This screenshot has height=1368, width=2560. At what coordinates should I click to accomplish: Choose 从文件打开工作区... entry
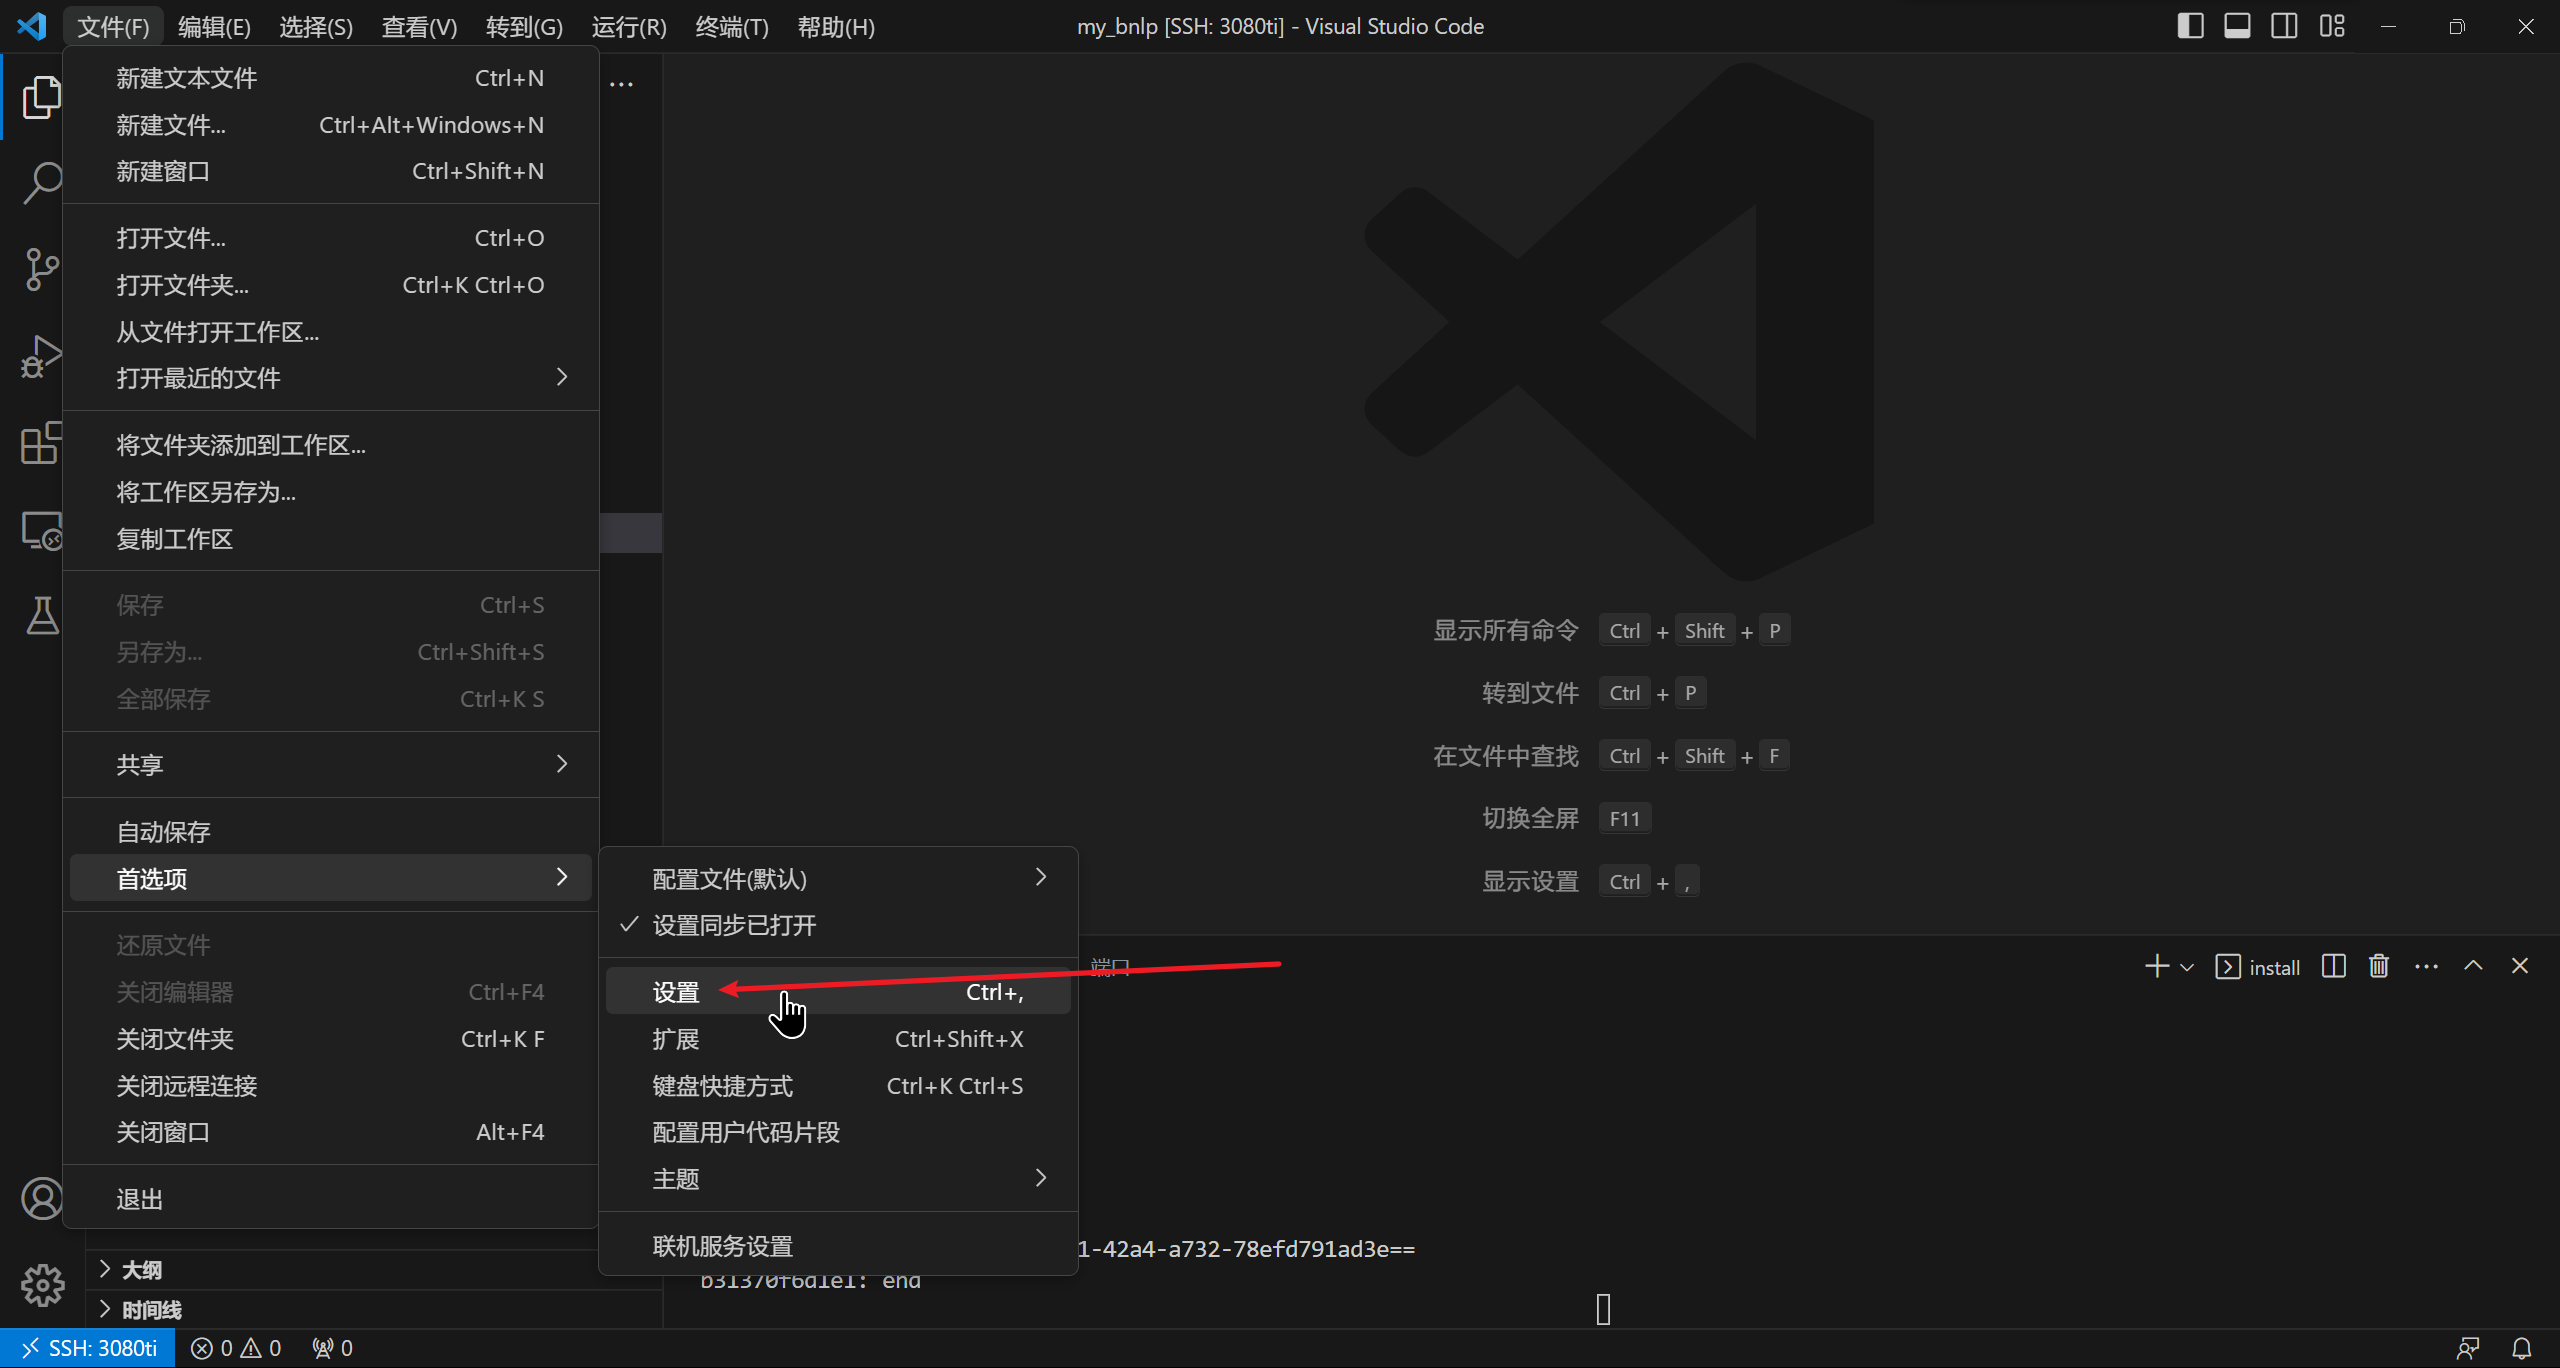coord(331,332)
